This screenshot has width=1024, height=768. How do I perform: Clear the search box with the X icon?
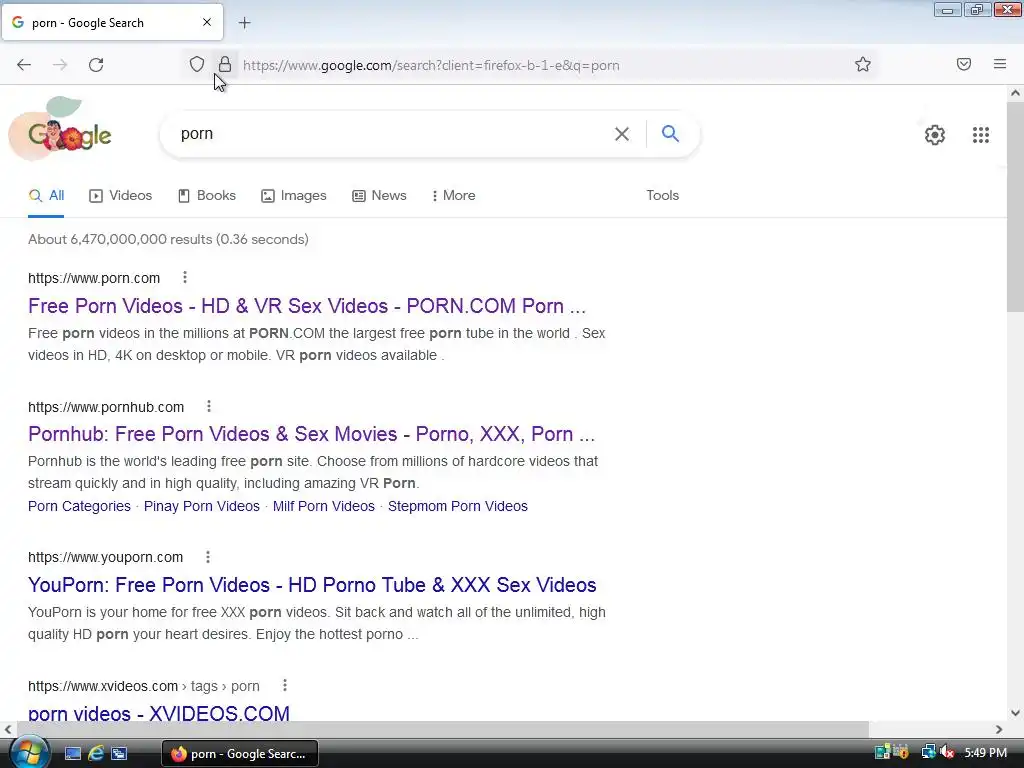(x=622, y=134)
